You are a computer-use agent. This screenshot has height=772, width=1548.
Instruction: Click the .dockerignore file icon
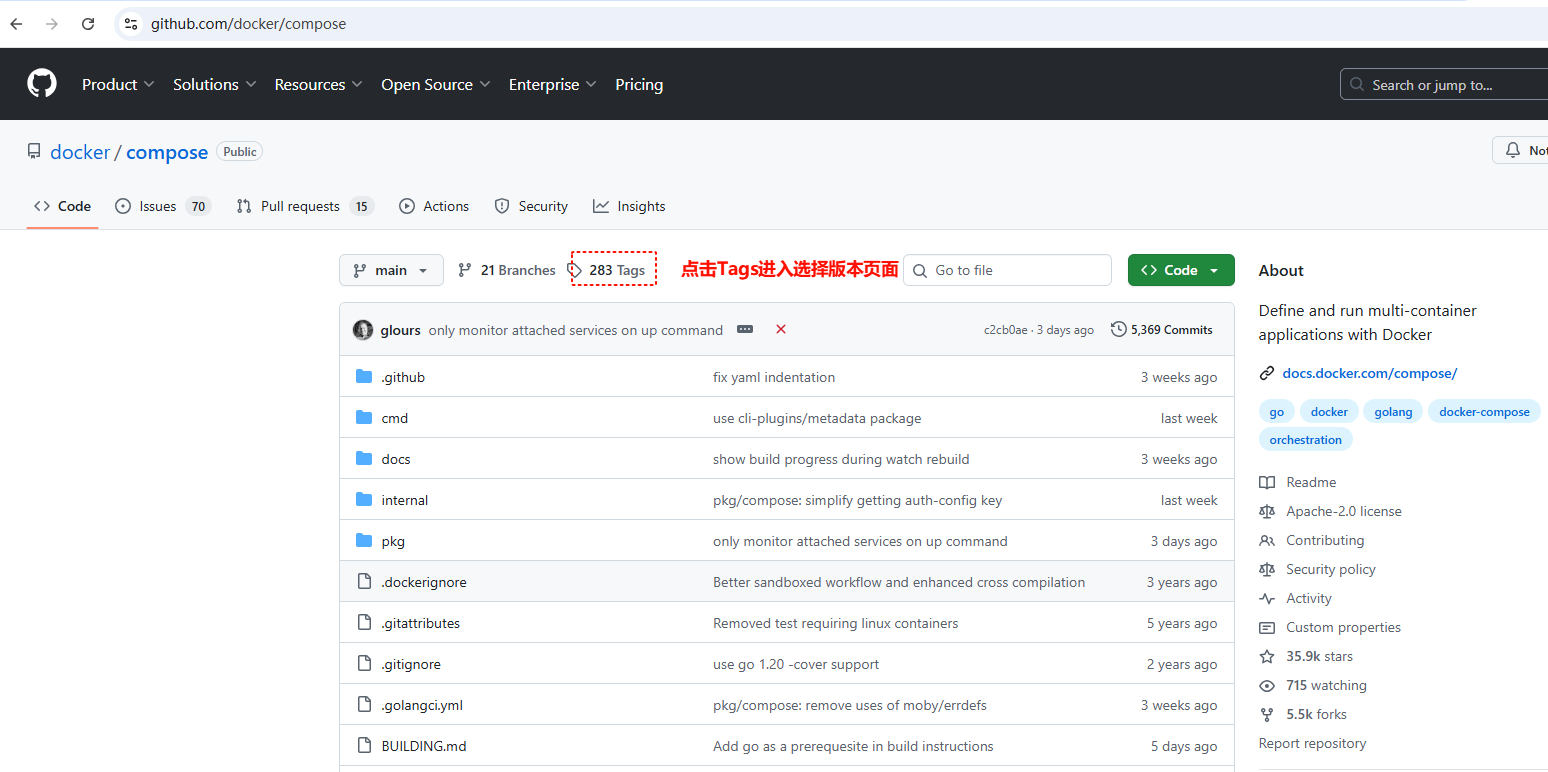[x=364, y=582]
